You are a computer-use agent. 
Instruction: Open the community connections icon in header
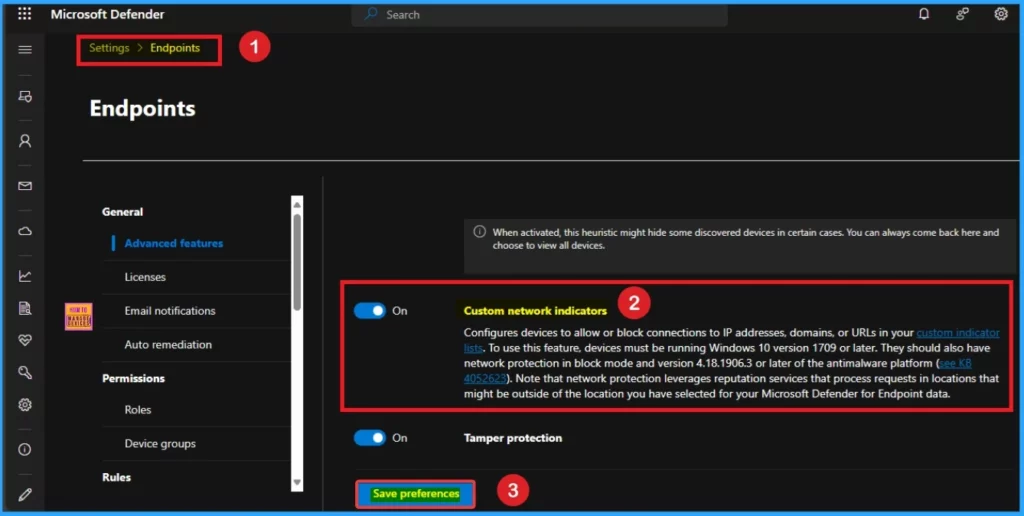pos(962,14)
